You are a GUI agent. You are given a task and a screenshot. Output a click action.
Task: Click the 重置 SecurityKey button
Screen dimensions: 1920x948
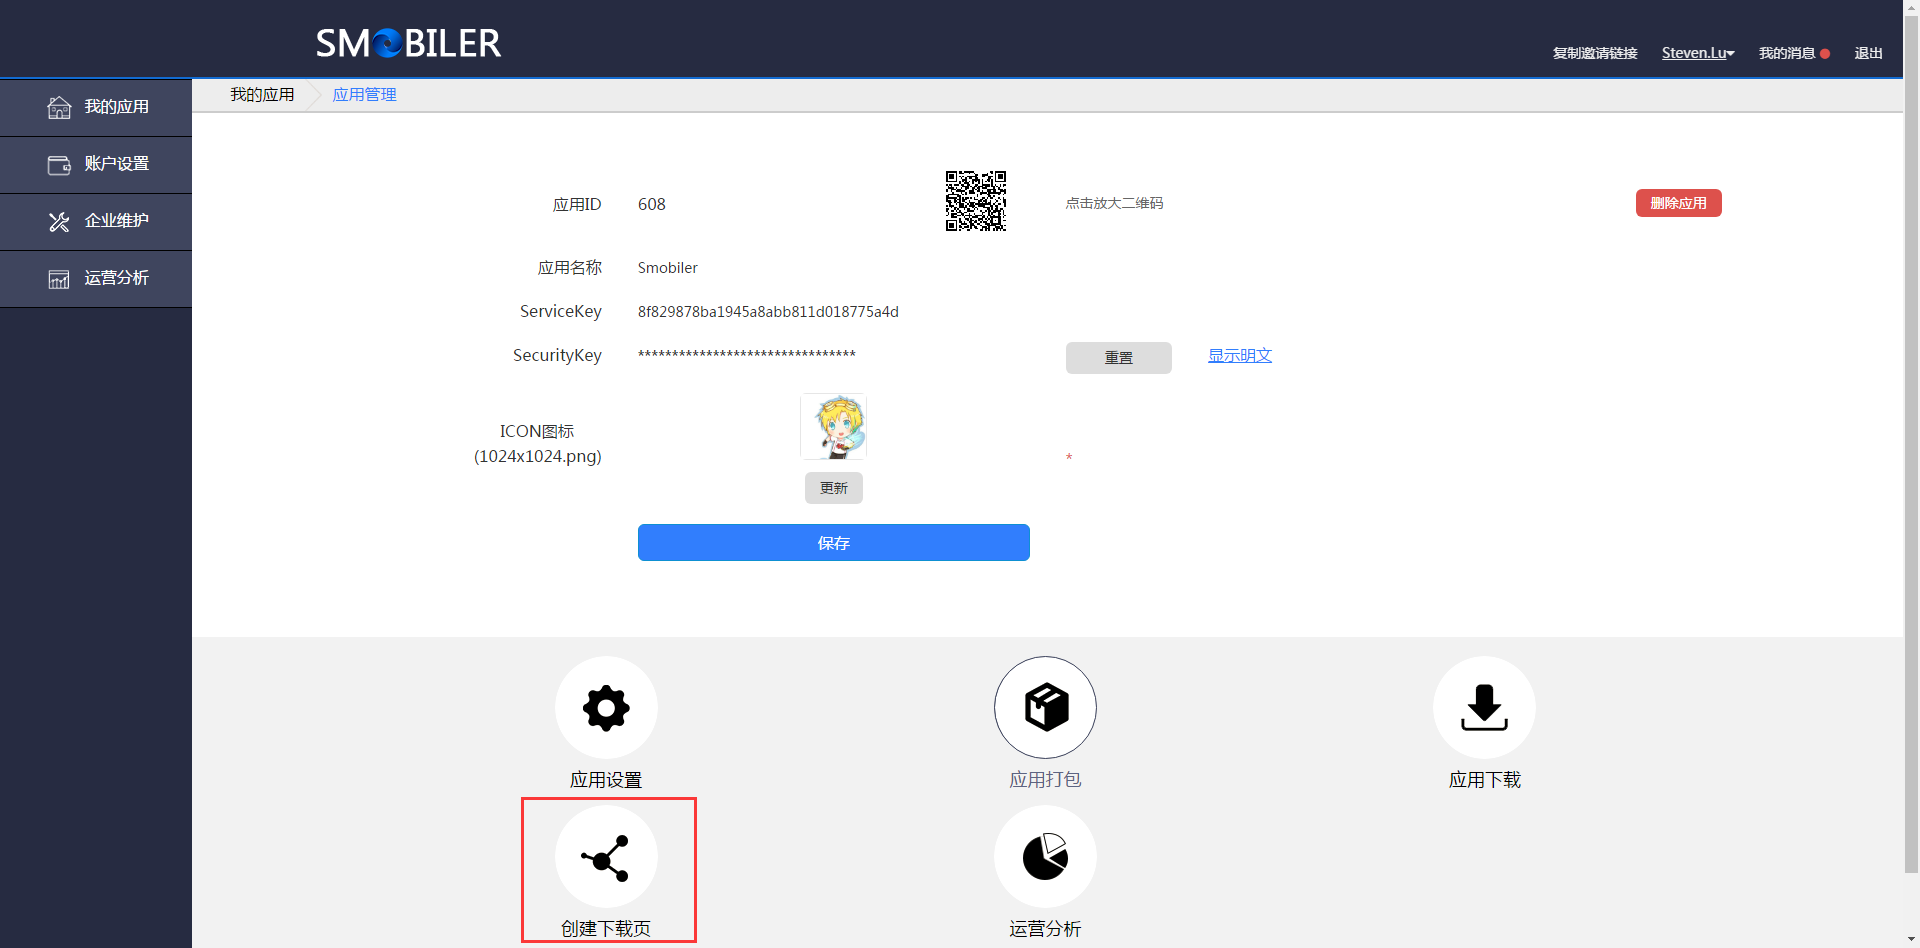click(x=1118, y=358)
